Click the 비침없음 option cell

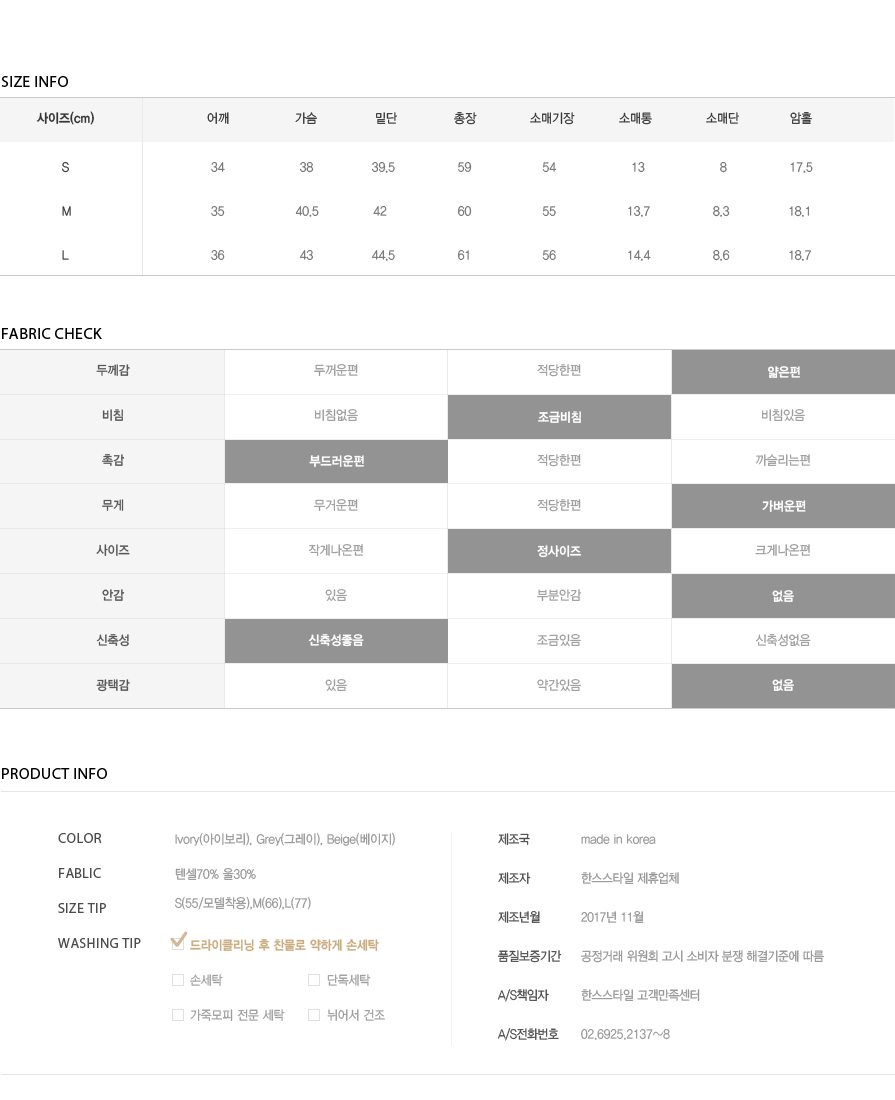pyautogui.click(x=336, y=415)
